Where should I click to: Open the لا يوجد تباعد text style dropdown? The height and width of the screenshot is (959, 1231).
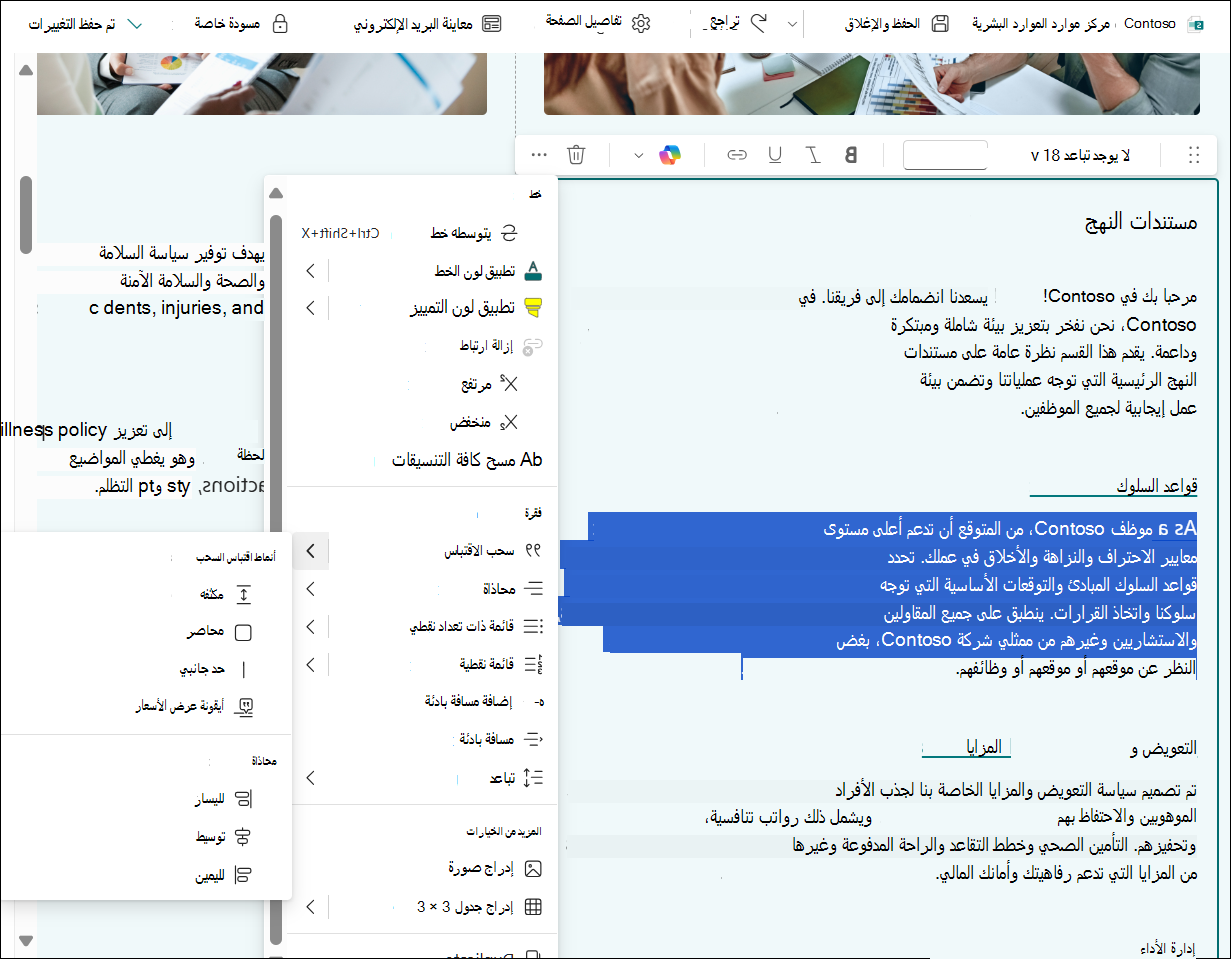(x=1080, y=155)
